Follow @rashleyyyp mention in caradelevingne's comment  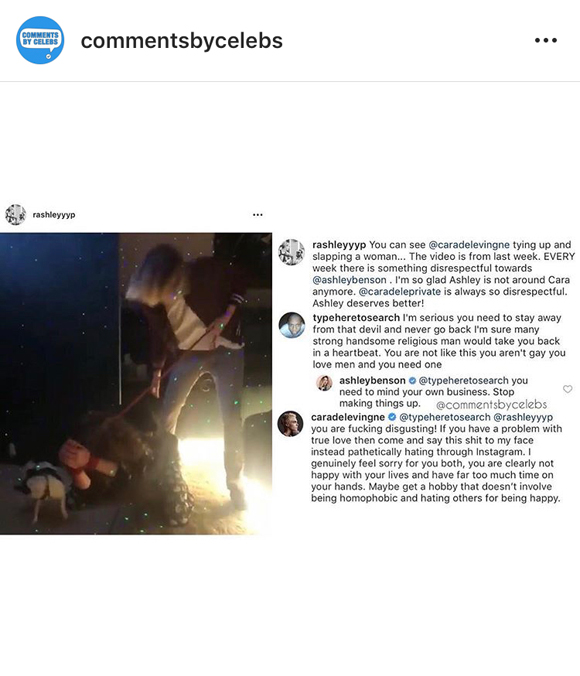click(x=523, y=417)
